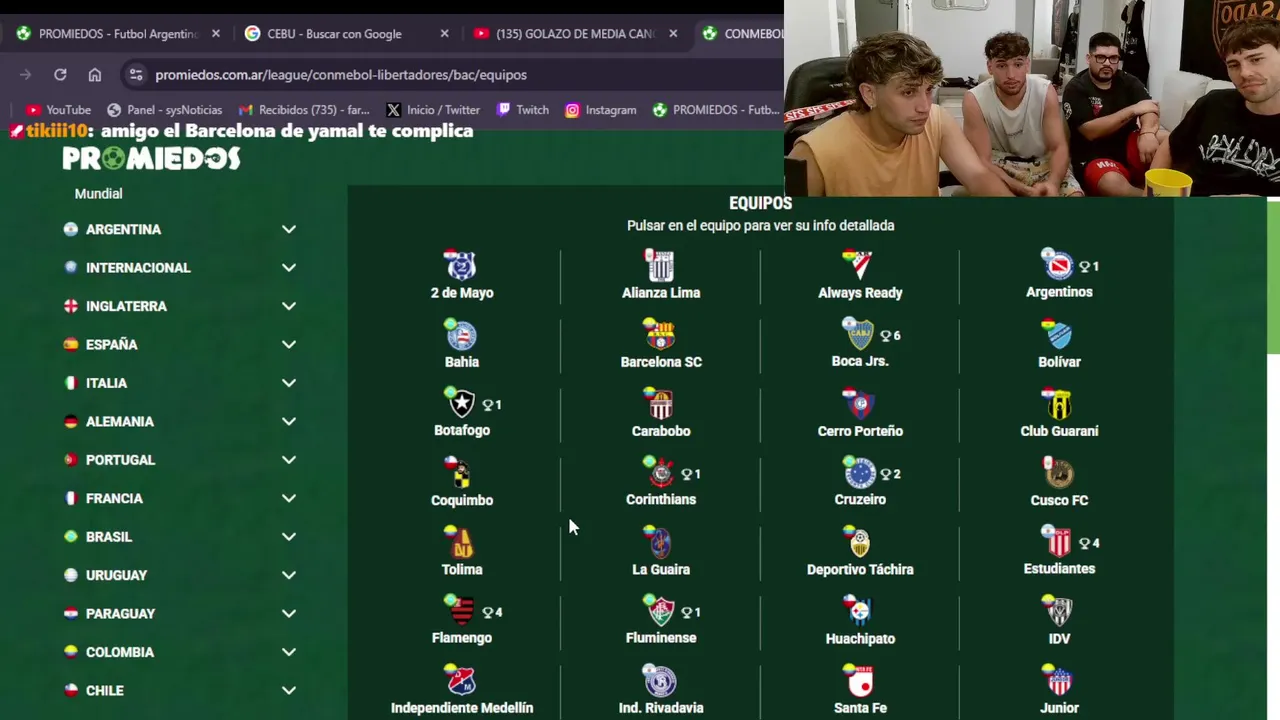Choose the Barcelona SC crest icon
1280x720 pixels.
tap(660, 335)
